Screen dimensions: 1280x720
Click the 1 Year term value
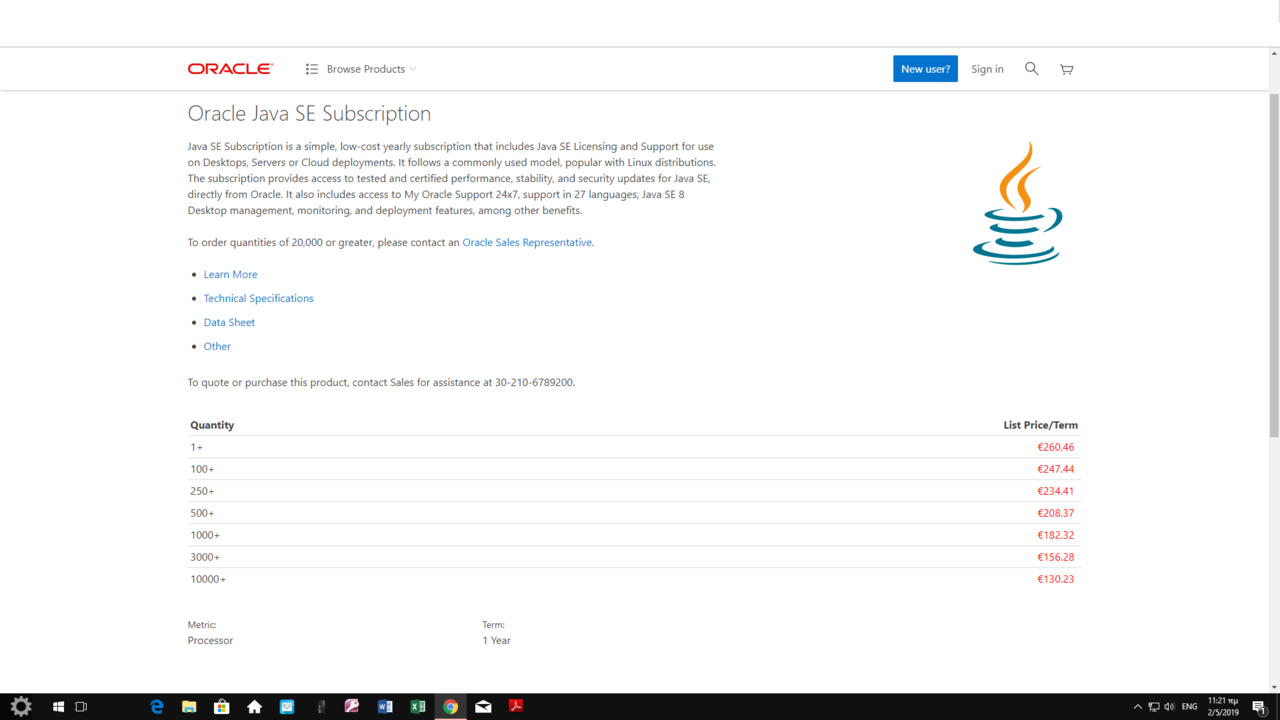click(496, 640)
